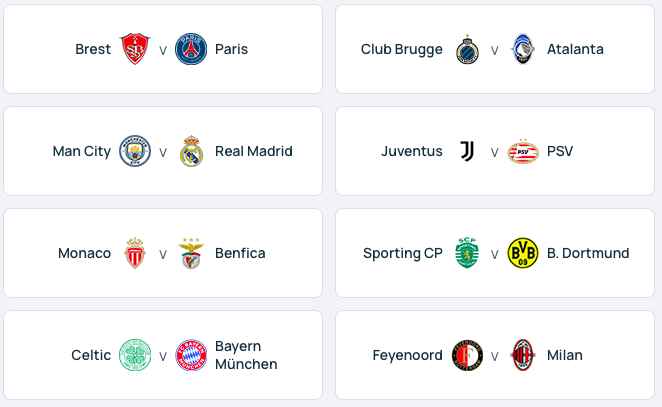This screenshot has height=407, width=662.
Task: Click the Atalanta club crest
Action: tap(523, 49)
